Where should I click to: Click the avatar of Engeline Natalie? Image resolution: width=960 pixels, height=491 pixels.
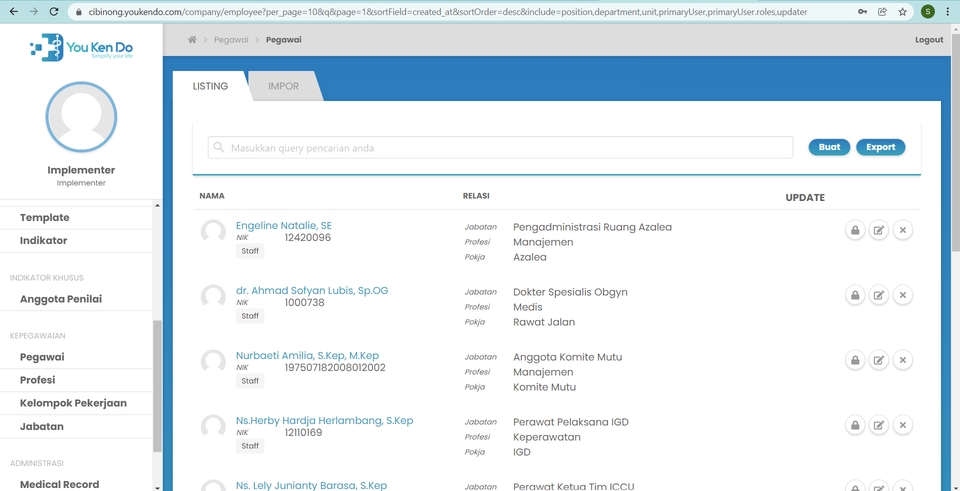213,232
